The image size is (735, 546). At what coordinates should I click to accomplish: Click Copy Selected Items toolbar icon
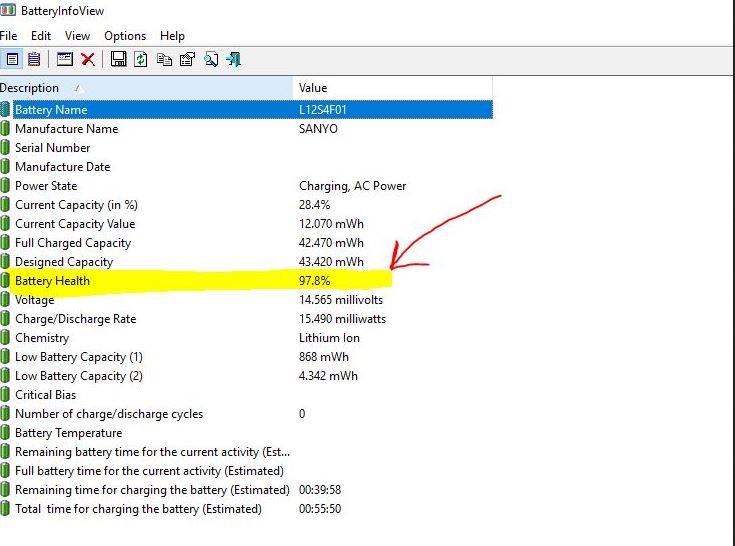164,59
